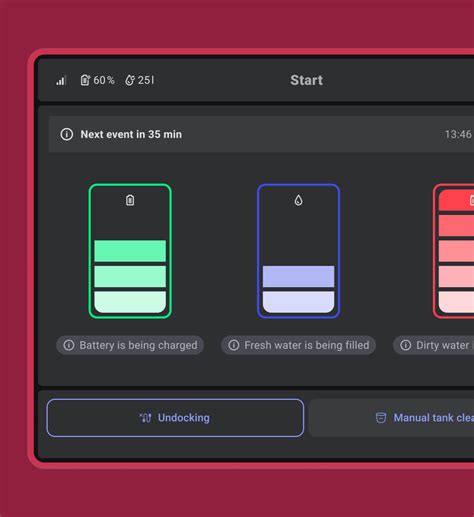Screen dimensions: 474x517
Task: Click the bottom pale green battery segment
Action: 130,302
